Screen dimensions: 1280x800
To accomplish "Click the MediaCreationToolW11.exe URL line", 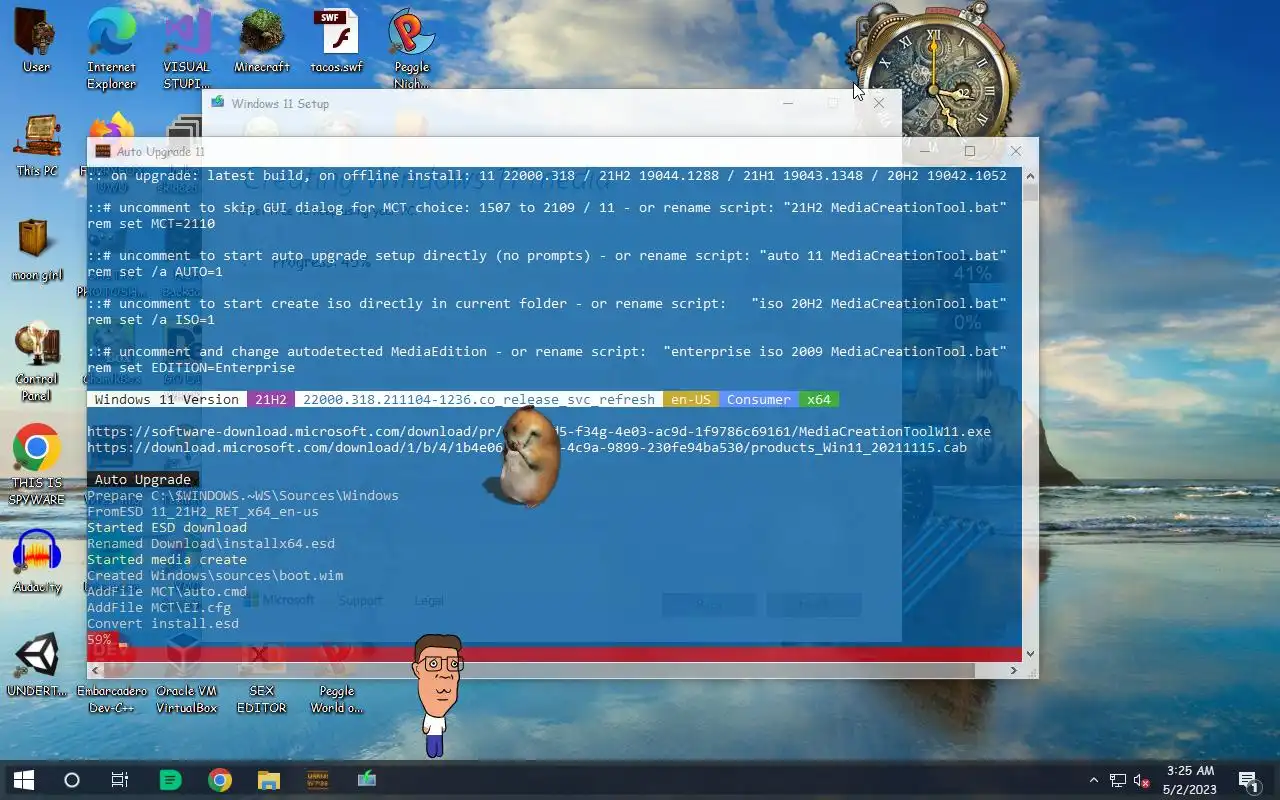I will [x=539, y=432].
